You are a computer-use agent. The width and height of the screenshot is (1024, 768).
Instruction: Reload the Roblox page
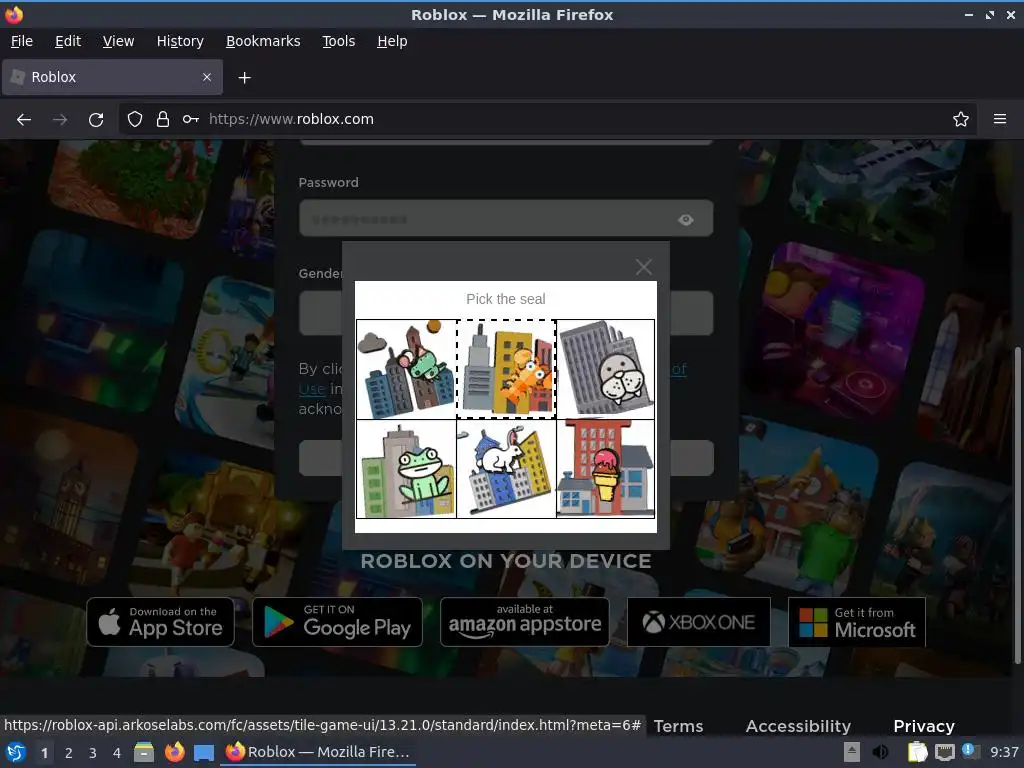96,120
